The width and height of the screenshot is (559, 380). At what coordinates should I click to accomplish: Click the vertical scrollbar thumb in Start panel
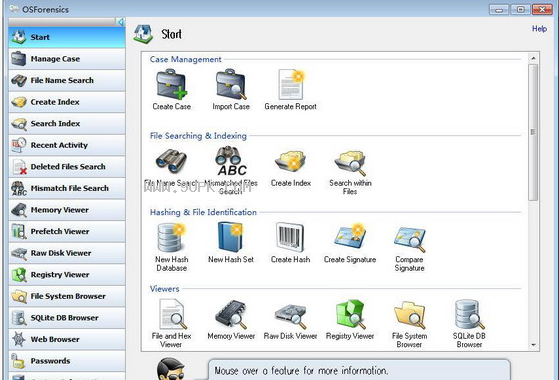(x=533, y=132)
